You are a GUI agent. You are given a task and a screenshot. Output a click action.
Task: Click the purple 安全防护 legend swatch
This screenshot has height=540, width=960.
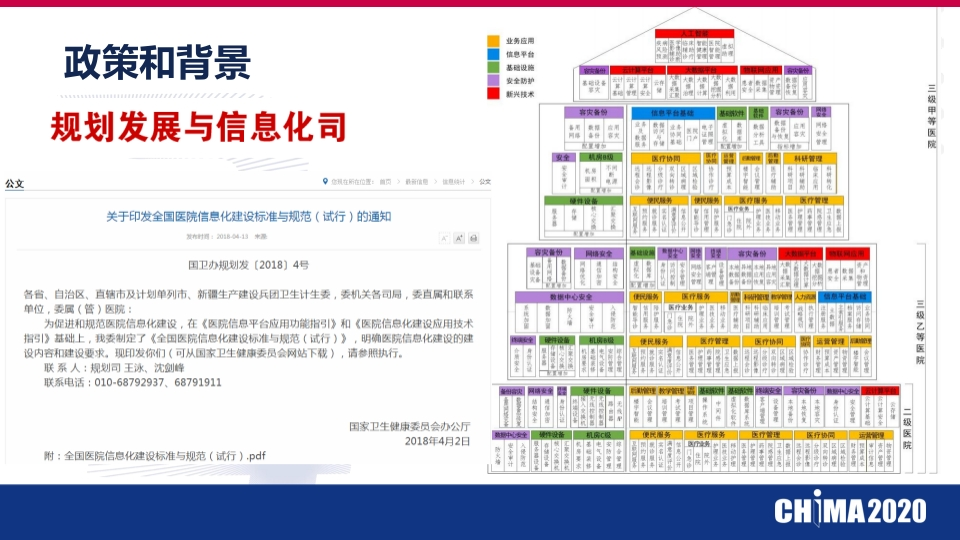[493, 81]
